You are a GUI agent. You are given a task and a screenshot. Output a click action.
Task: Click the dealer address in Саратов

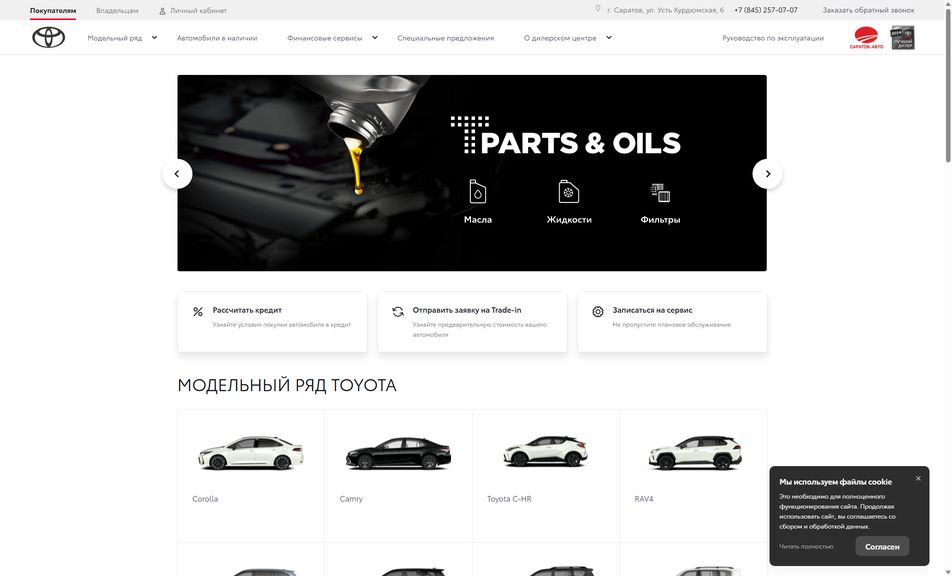[665, 10]
